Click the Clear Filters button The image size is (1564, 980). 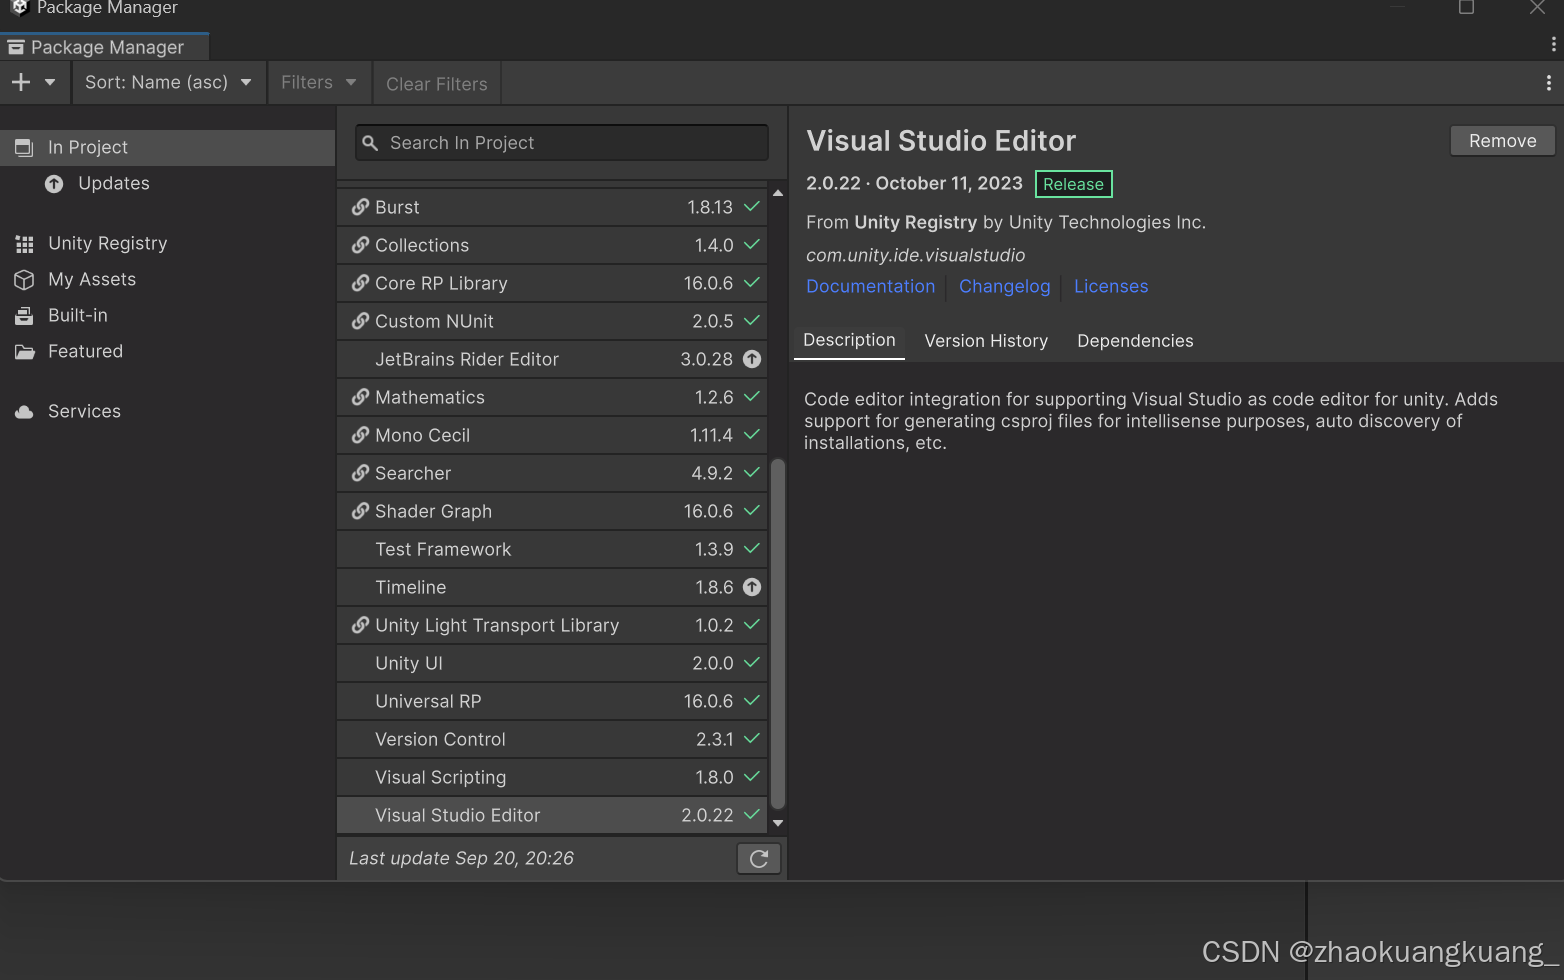437,84
